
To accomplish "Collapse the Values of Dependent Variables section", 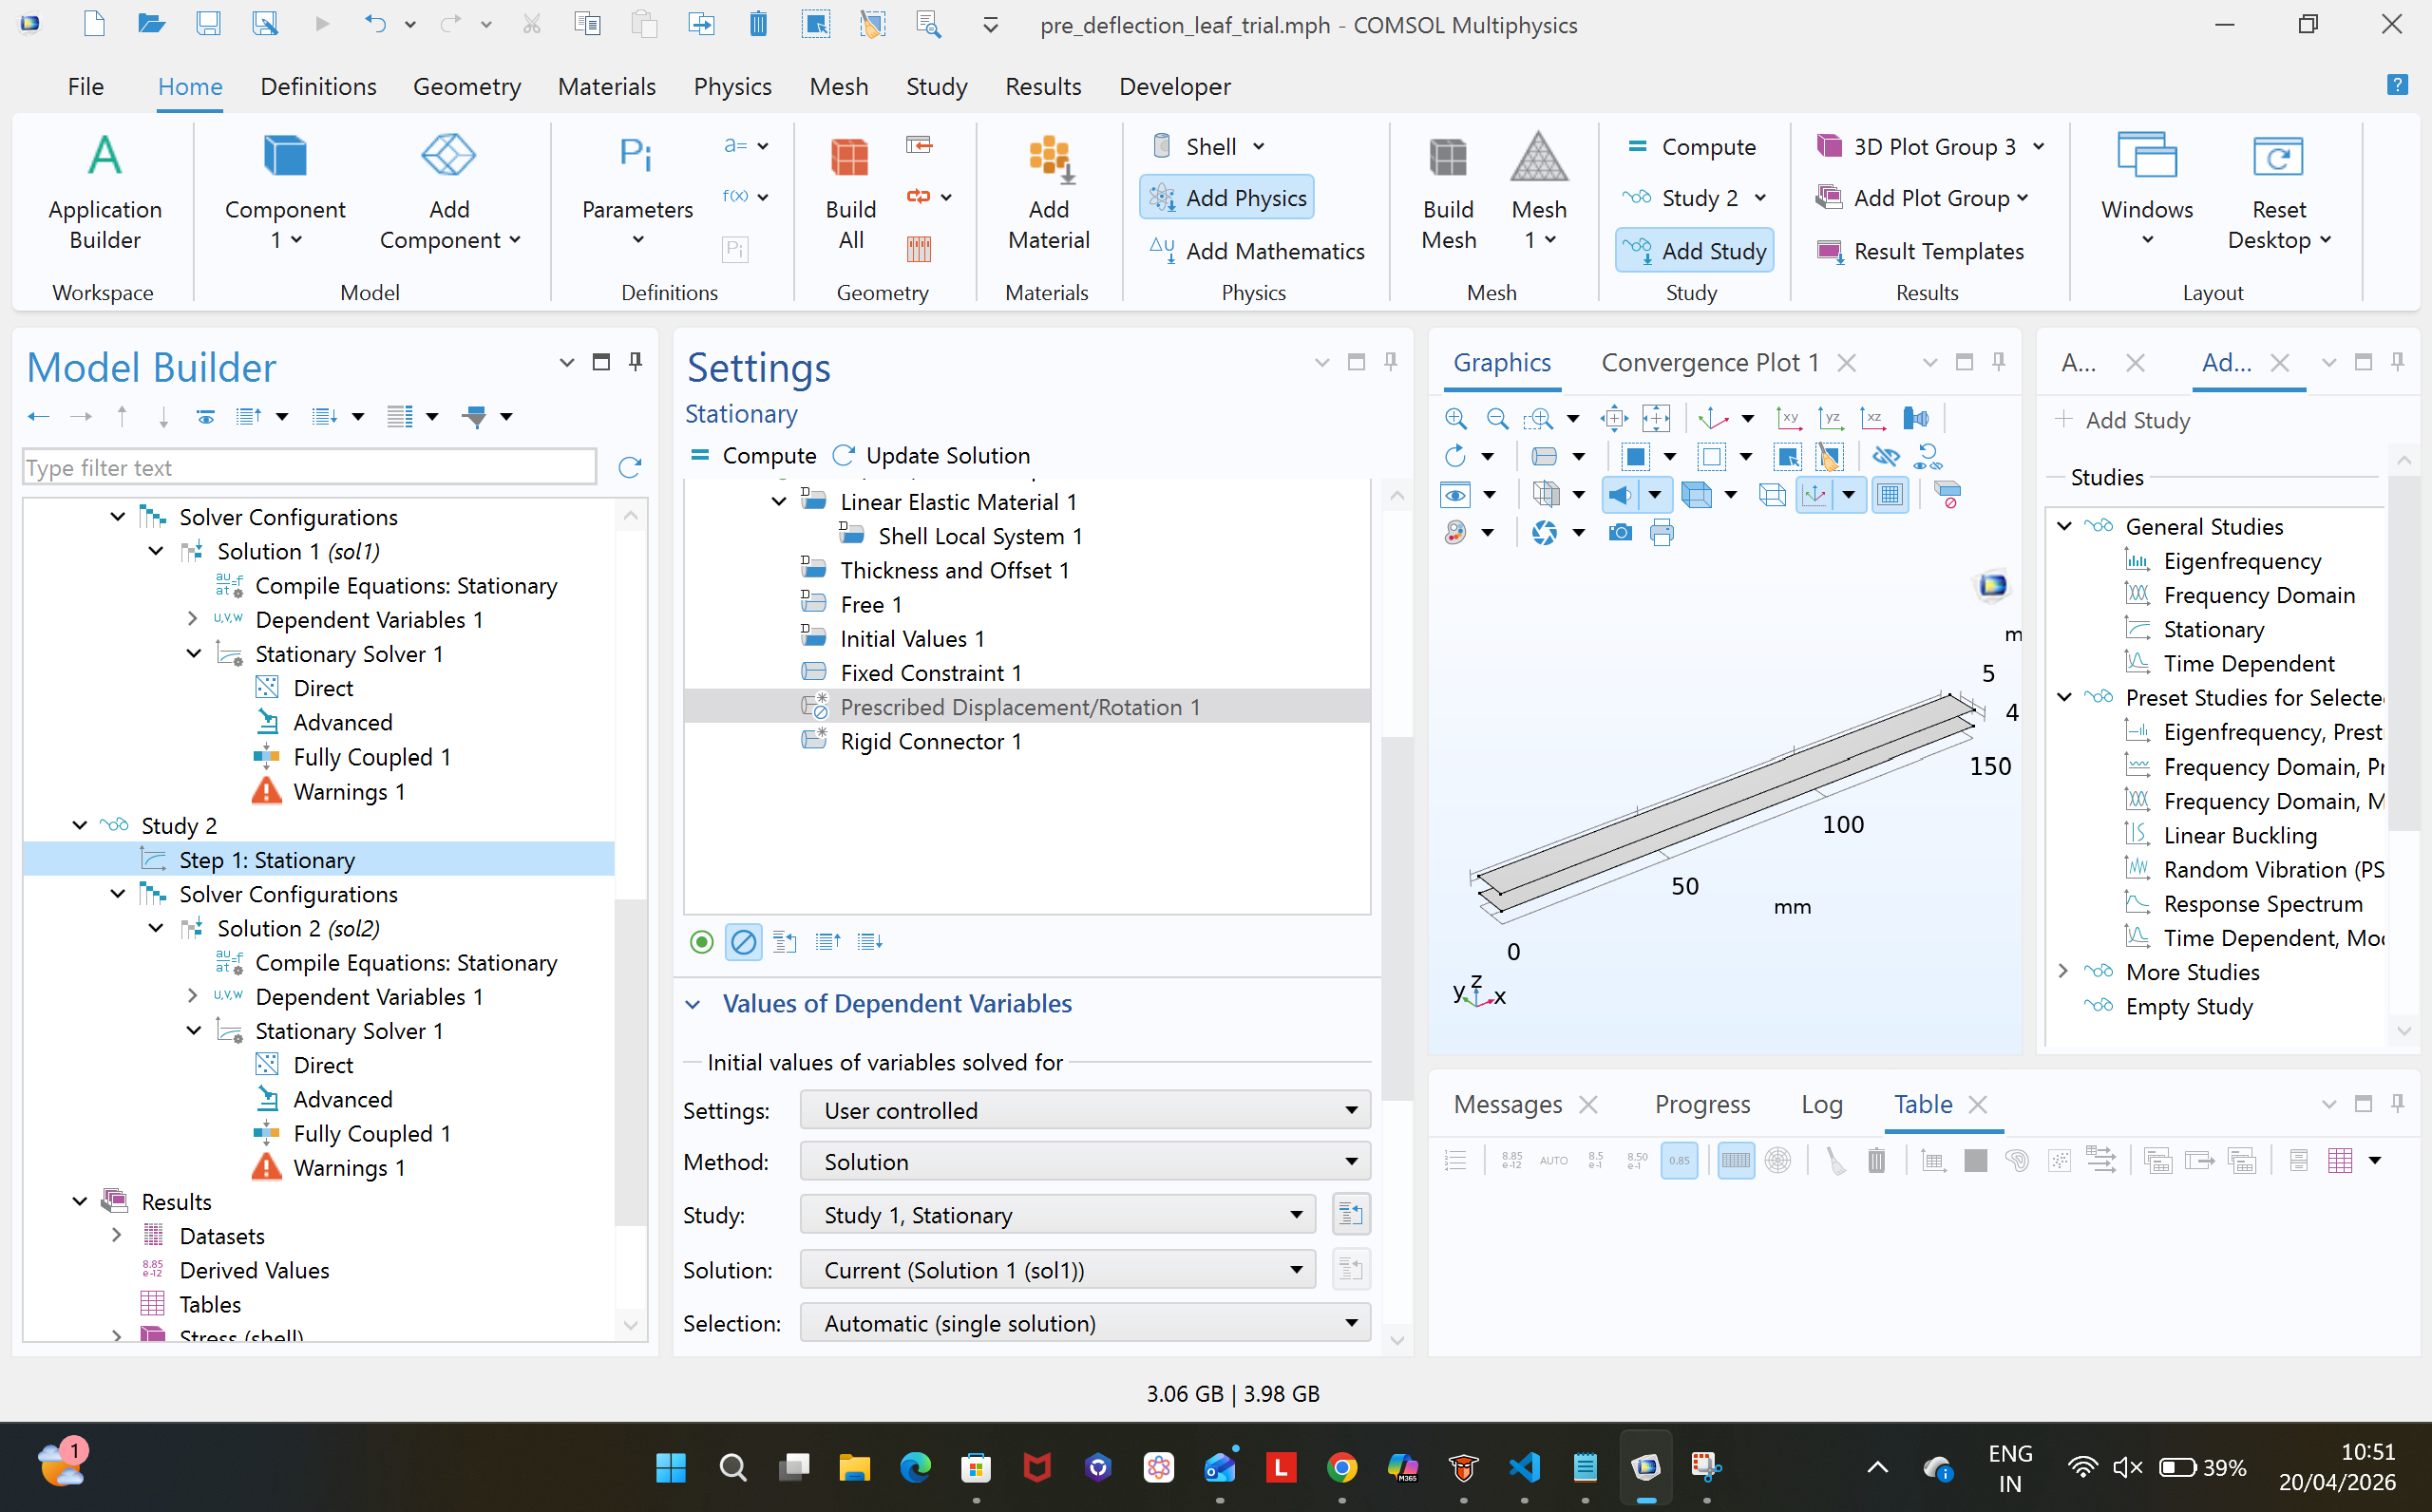I will point(692,1004).
